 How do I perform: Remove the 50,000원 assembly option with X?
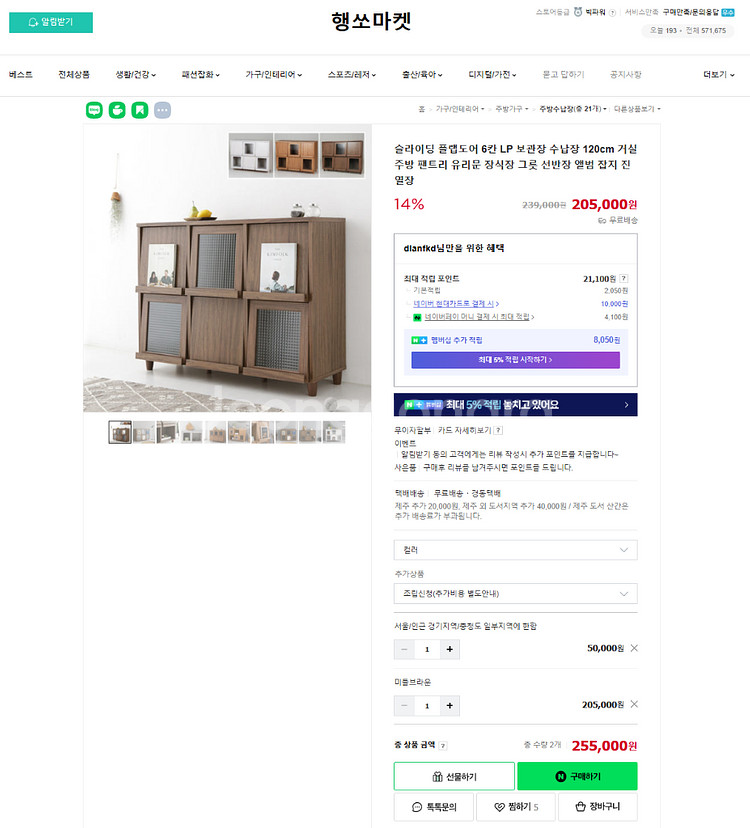(634, 648)
